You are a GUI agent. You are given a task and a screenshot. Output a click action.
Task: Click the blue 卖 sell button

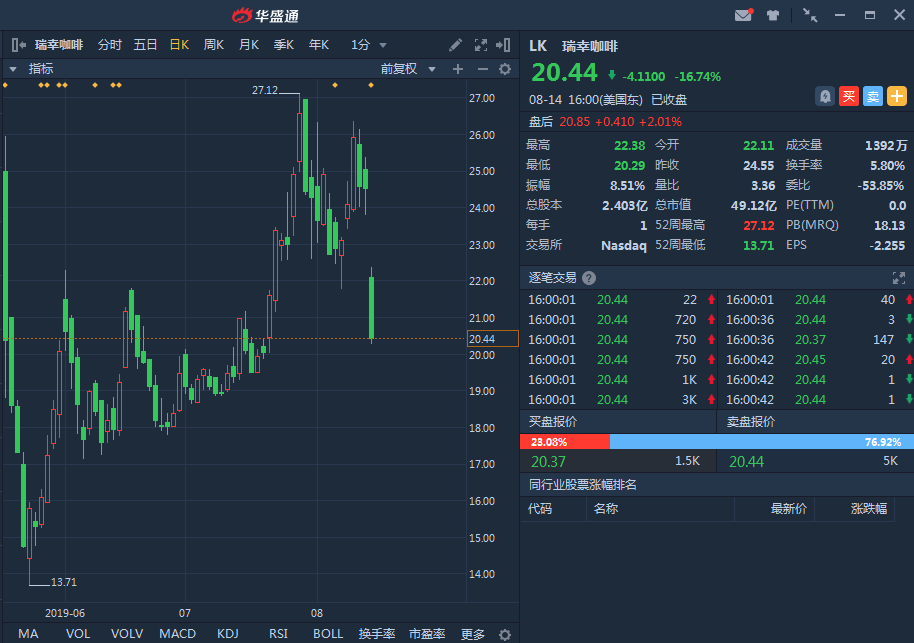click(x=873, y=96)
